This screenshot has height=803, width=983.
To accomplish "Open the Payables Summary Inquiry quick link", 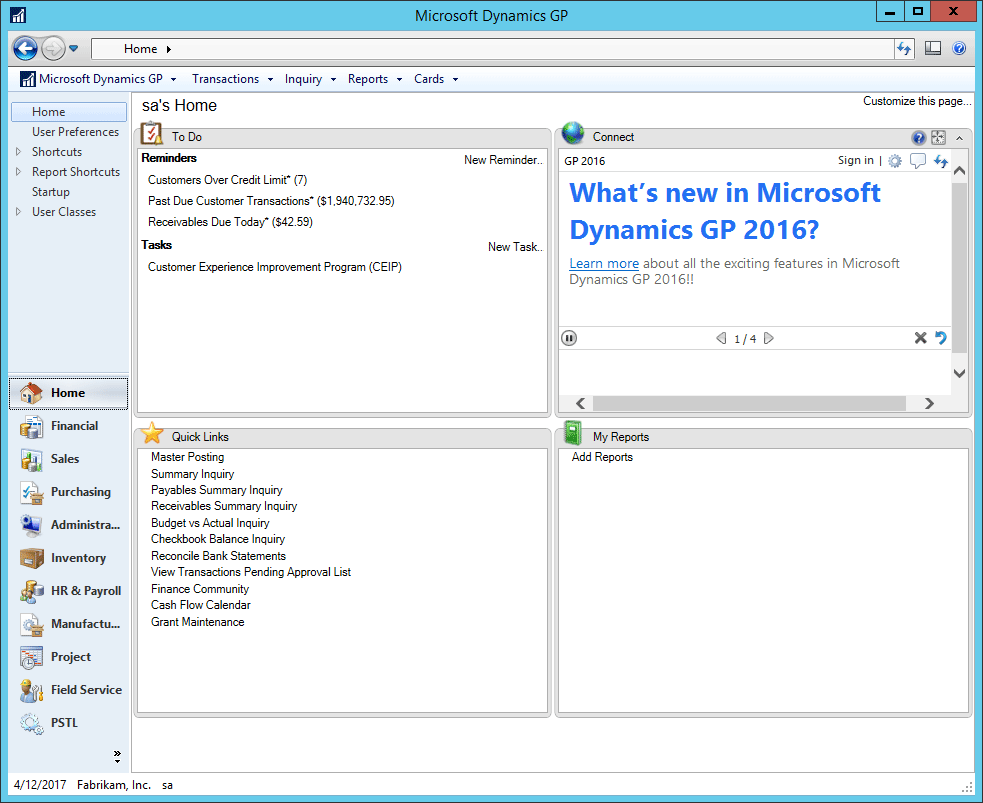I will [216, 490].
